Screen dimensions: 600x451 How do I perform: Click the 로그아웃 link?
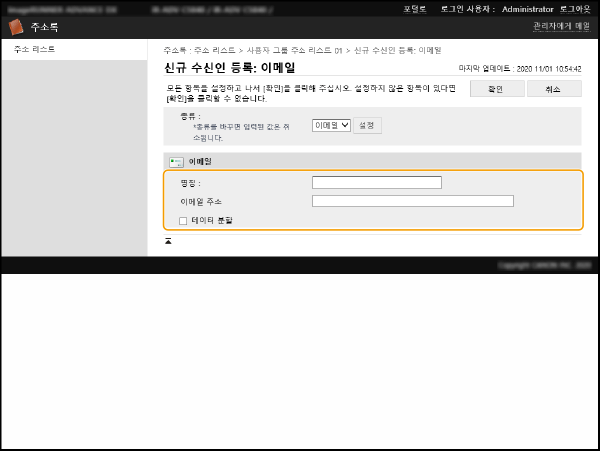pos(574,8)
